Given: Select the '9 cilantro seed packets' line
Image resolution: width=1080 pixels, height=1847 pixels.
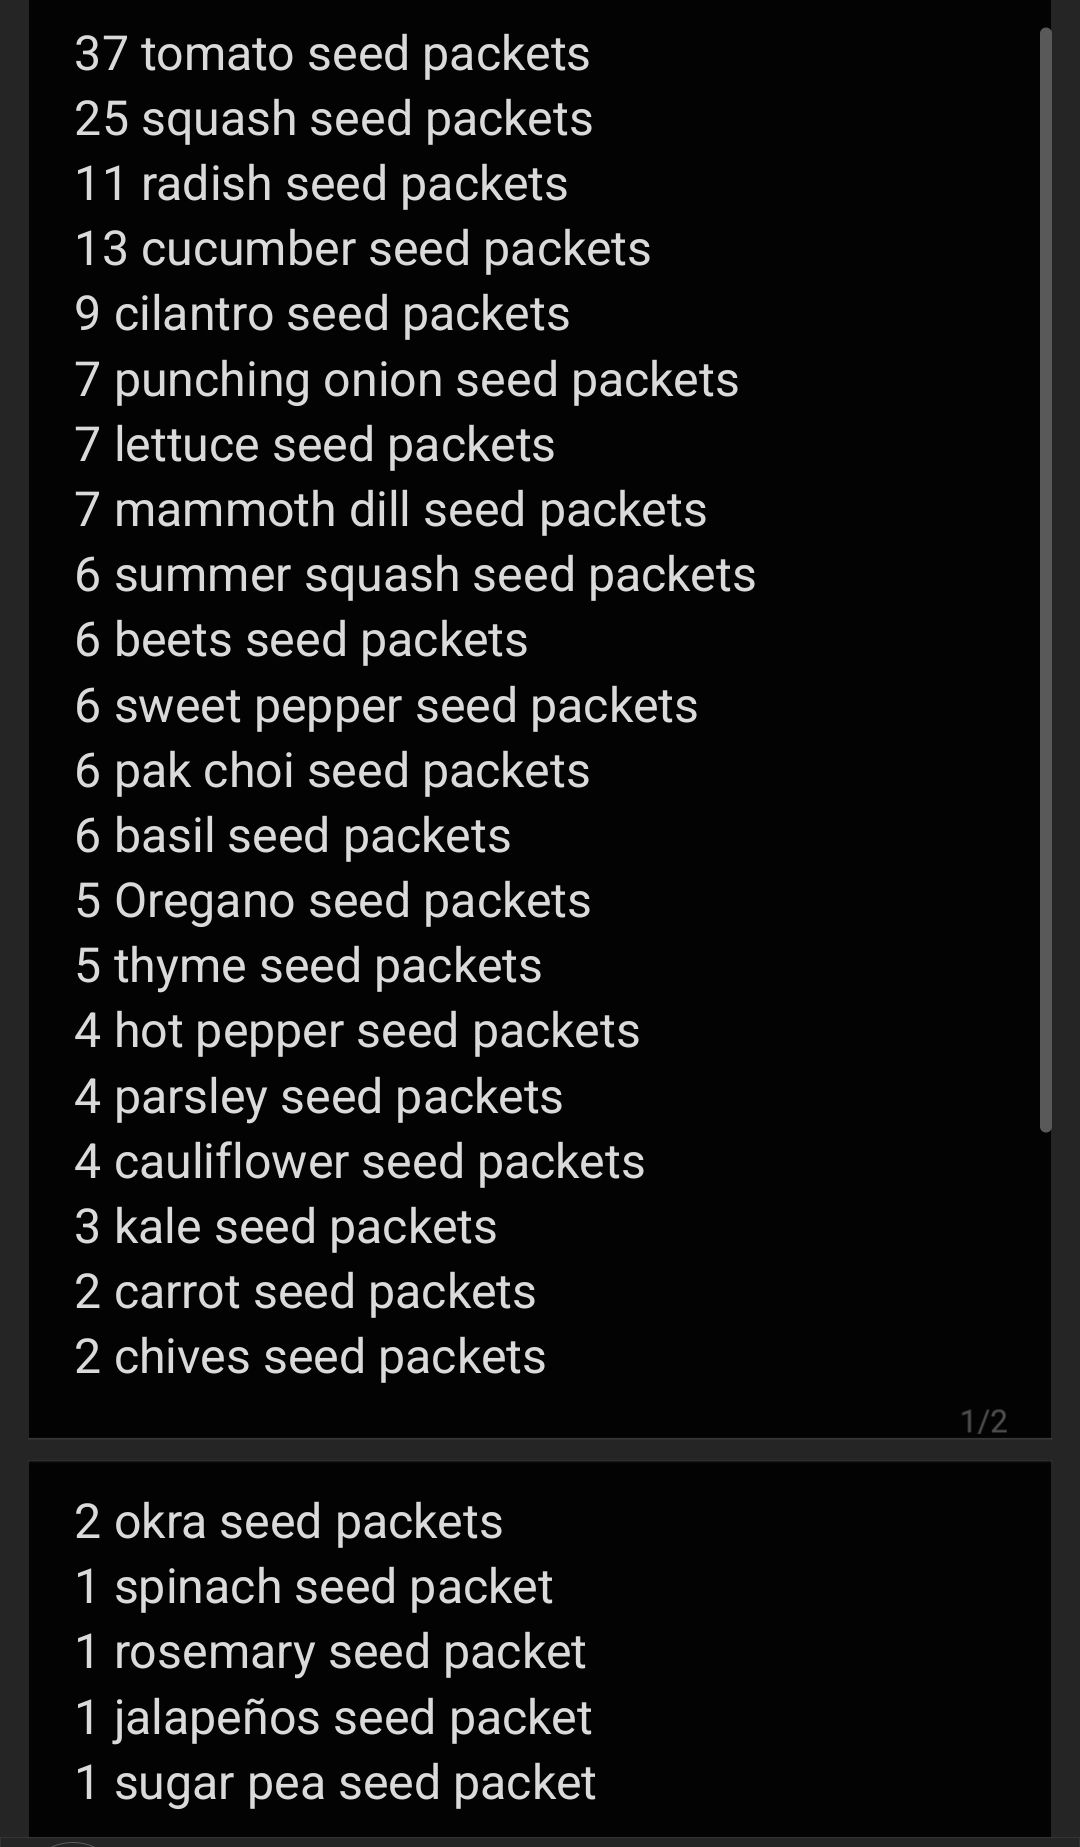Looking at the screenshot, I should click(x=322, y=314).
